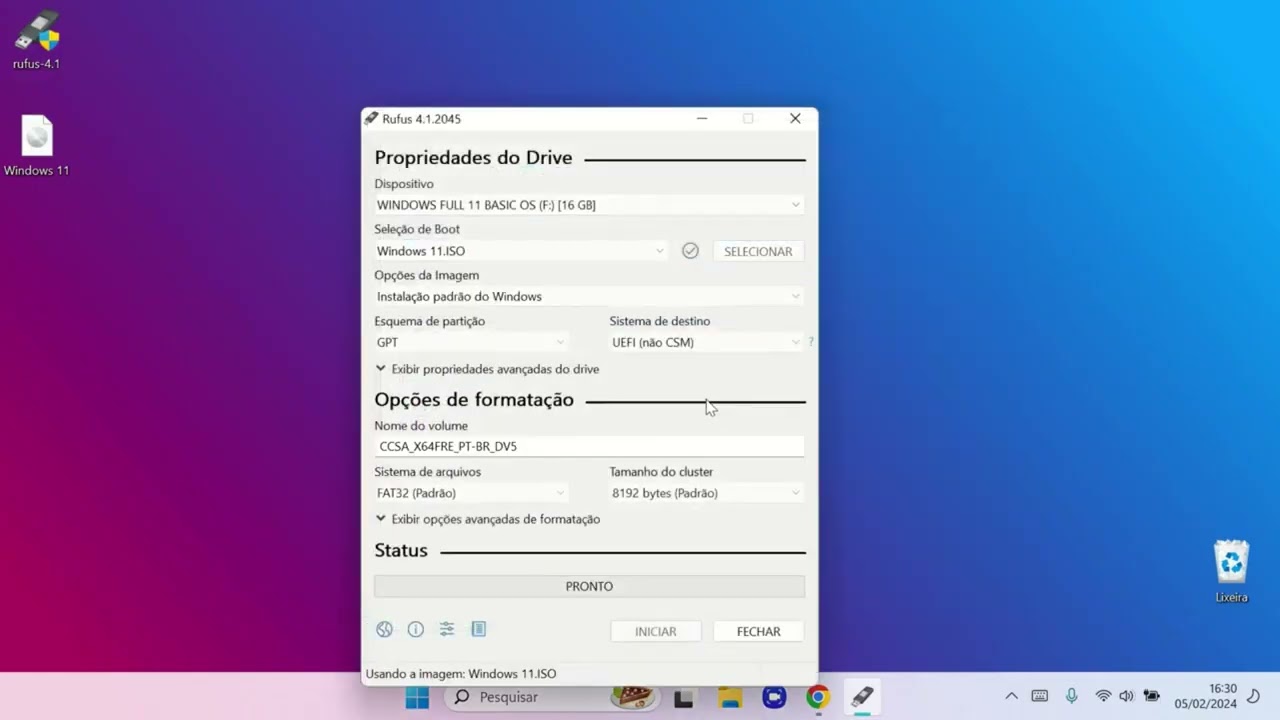Viewport: 1280px width, 720px height.
Task: Click the touch keyboard tray icon
Action: click(1040, 696)
